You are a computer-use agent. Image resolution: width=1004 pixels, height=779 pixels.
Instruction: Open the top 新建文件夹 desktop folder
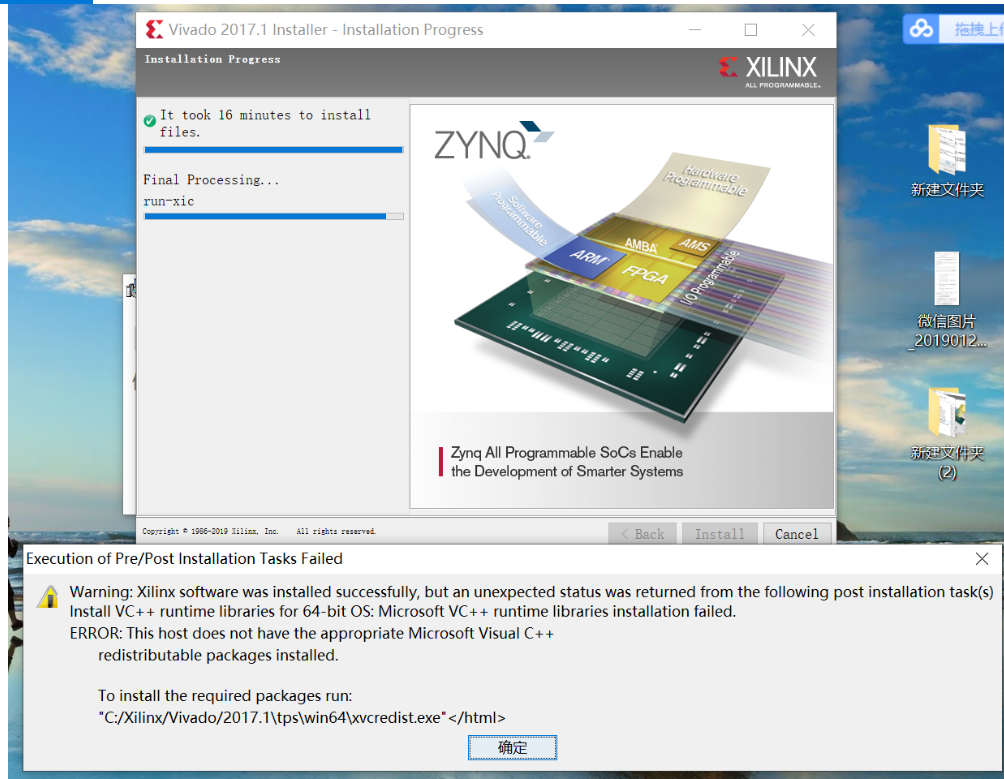click(x=947, y=160)
